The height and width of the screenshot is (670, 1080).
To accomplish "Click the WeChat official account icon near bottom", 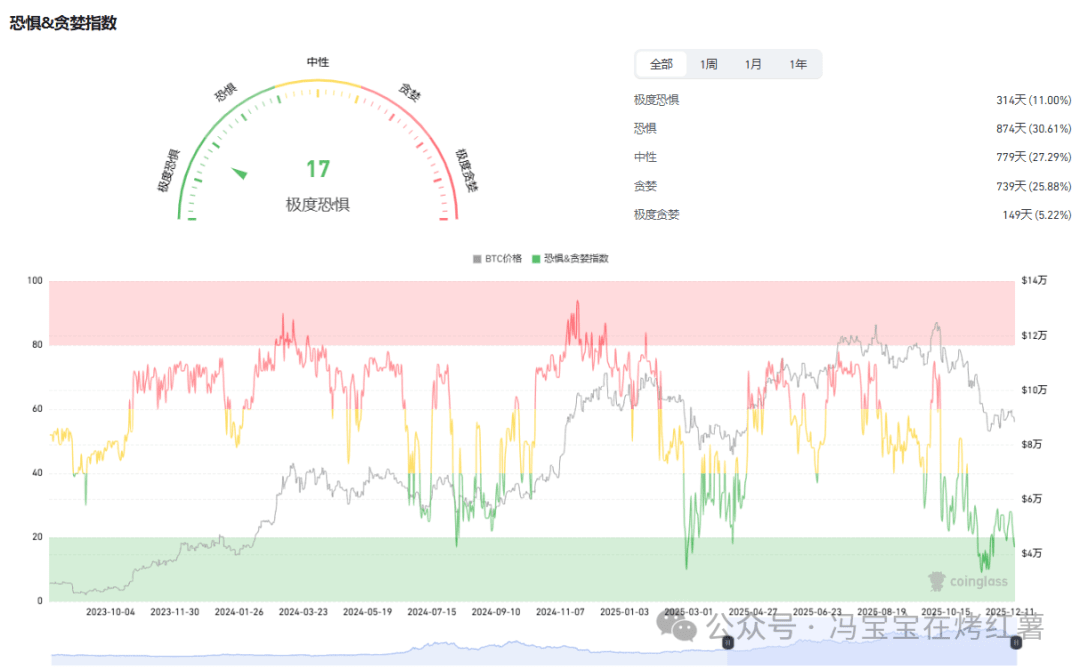I will (679, 629).
